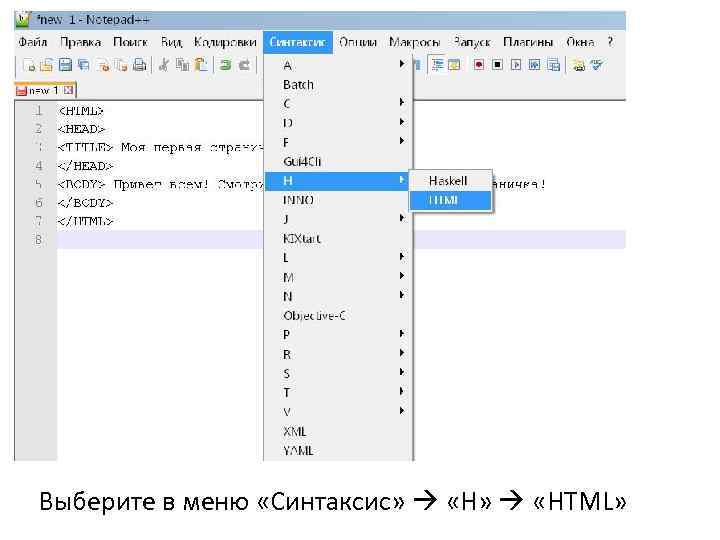Click the Print toolbar icon

[140, 65]
